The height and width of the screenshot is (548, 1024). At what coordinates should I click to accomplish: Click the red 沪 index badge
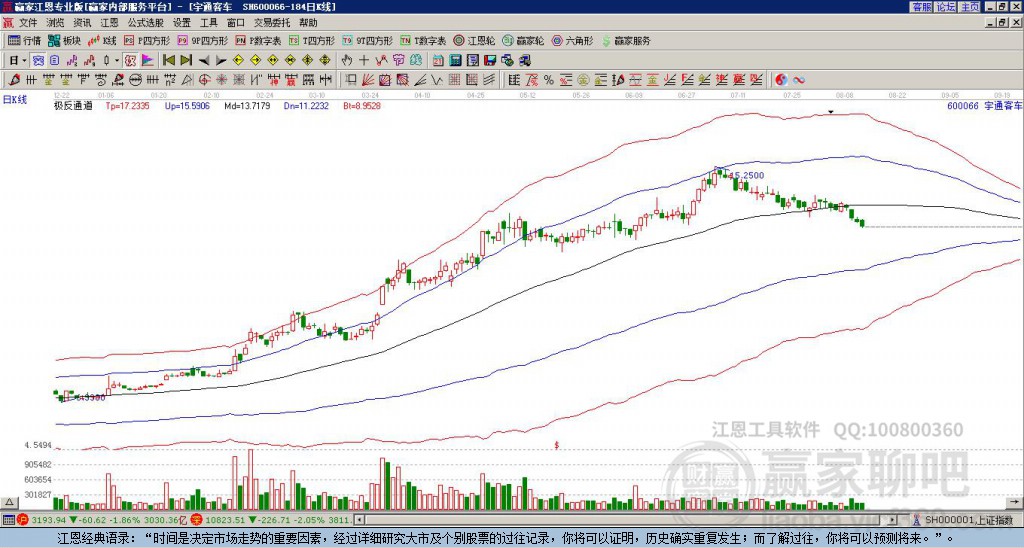point(23,520)
